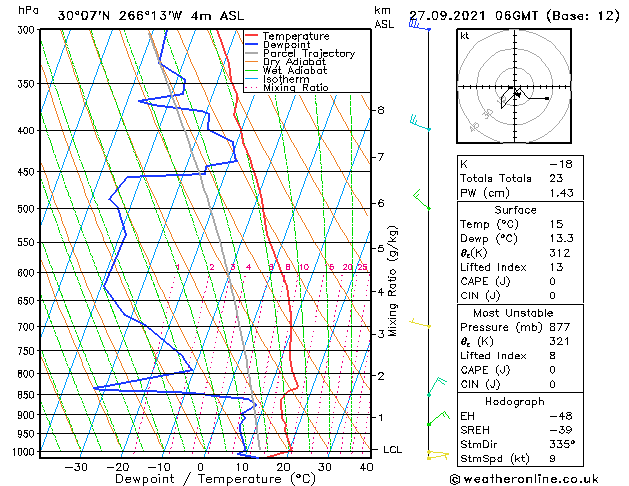
Task: Click the Dewpoint / Temperature (°C) axis title
Action: 215,479
